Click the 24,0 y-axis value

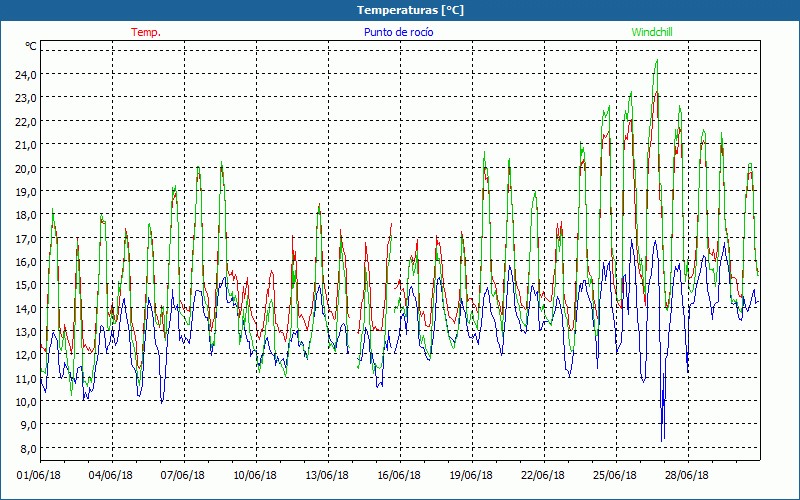[x=26, y=74]
